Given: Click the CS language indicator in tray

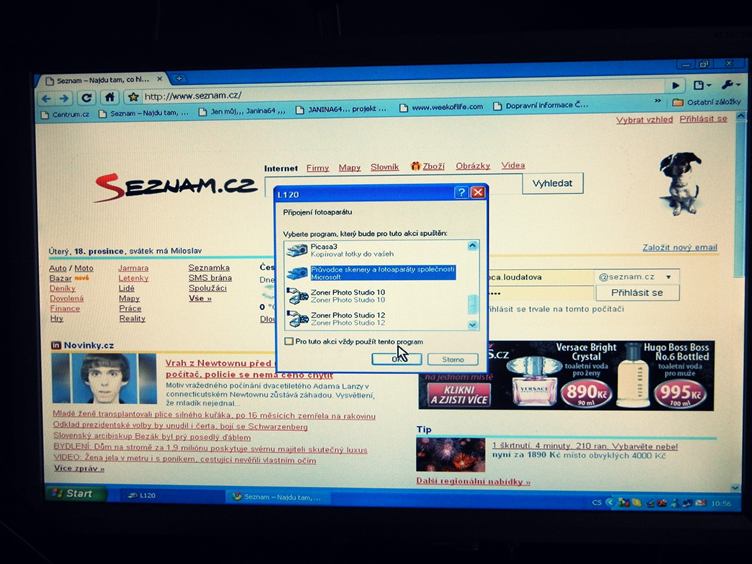Looking at the screenshot, I should click(x=597, y=503).
